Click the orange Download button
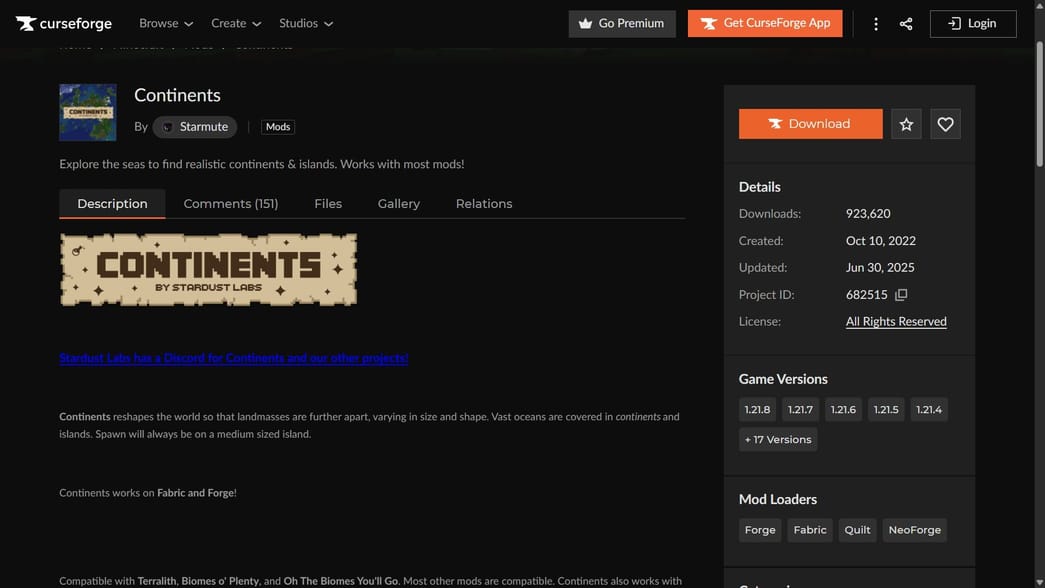Image resolution: width=1045 pixels, height=588 pixels. coord(810,123)
